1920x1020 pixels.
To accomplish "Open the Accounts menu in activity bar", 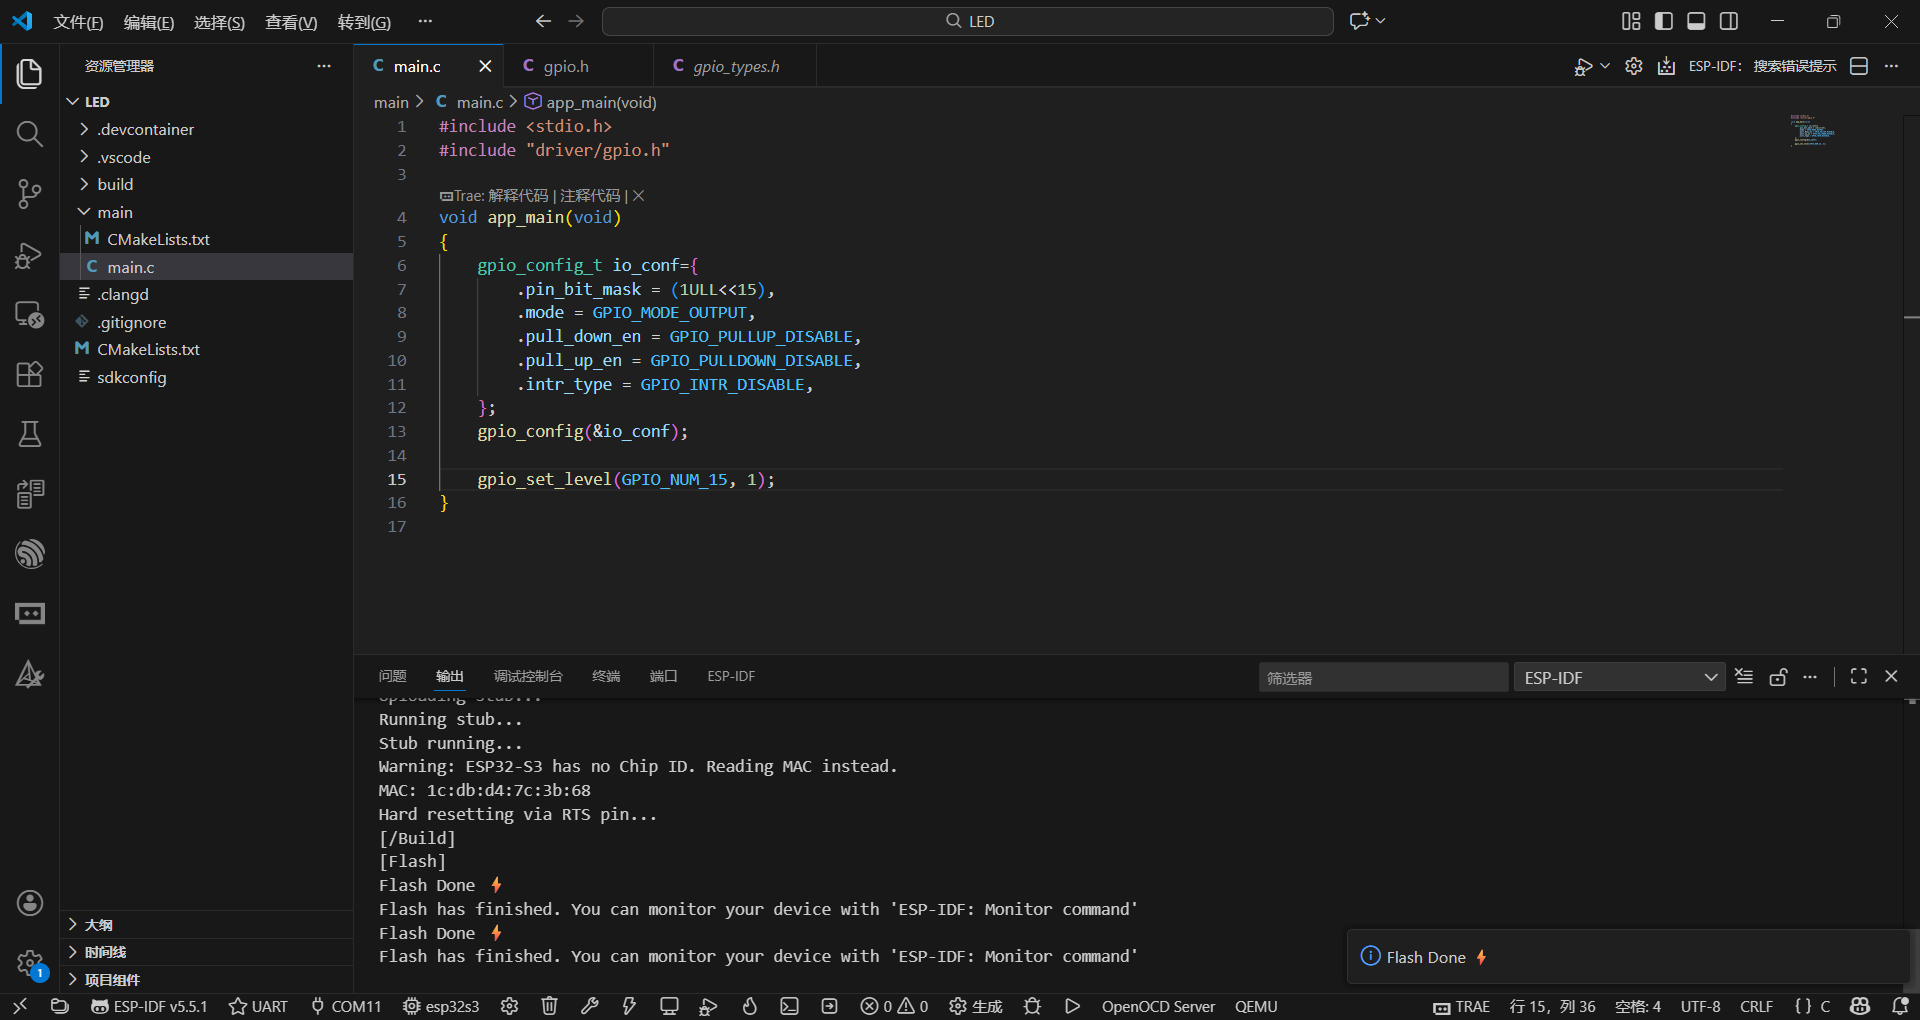I will pos(29,903).
